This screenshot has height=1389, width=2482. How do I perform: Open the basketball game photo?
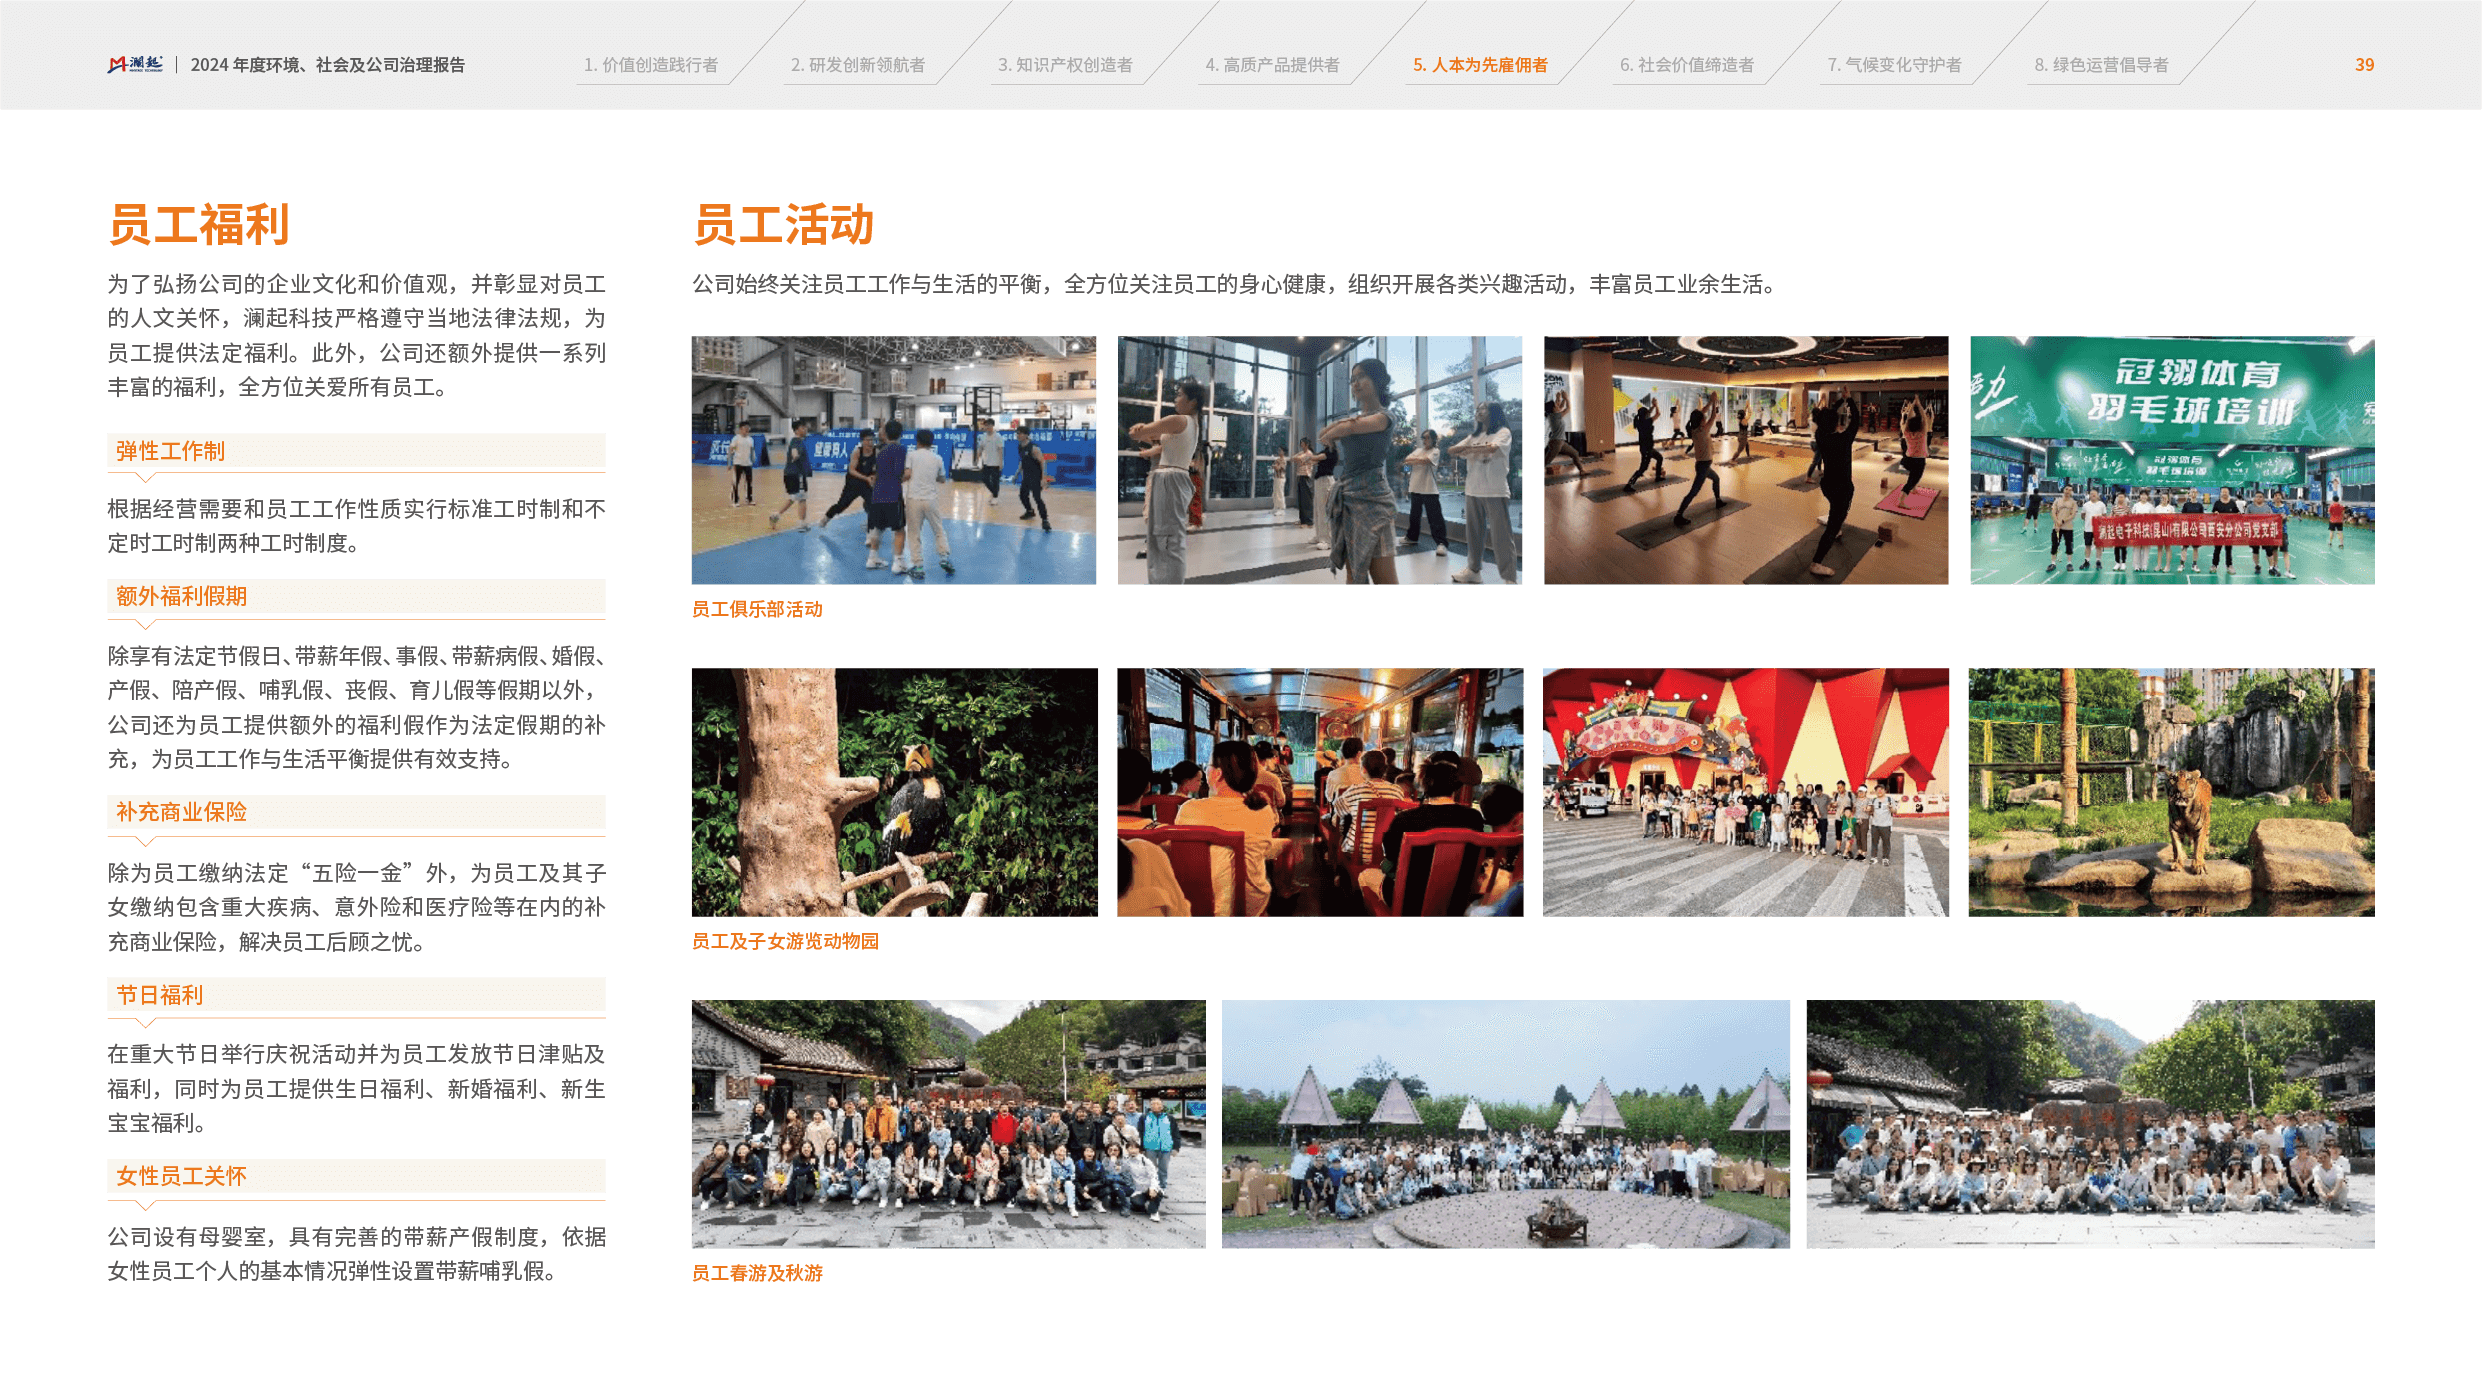893,460
